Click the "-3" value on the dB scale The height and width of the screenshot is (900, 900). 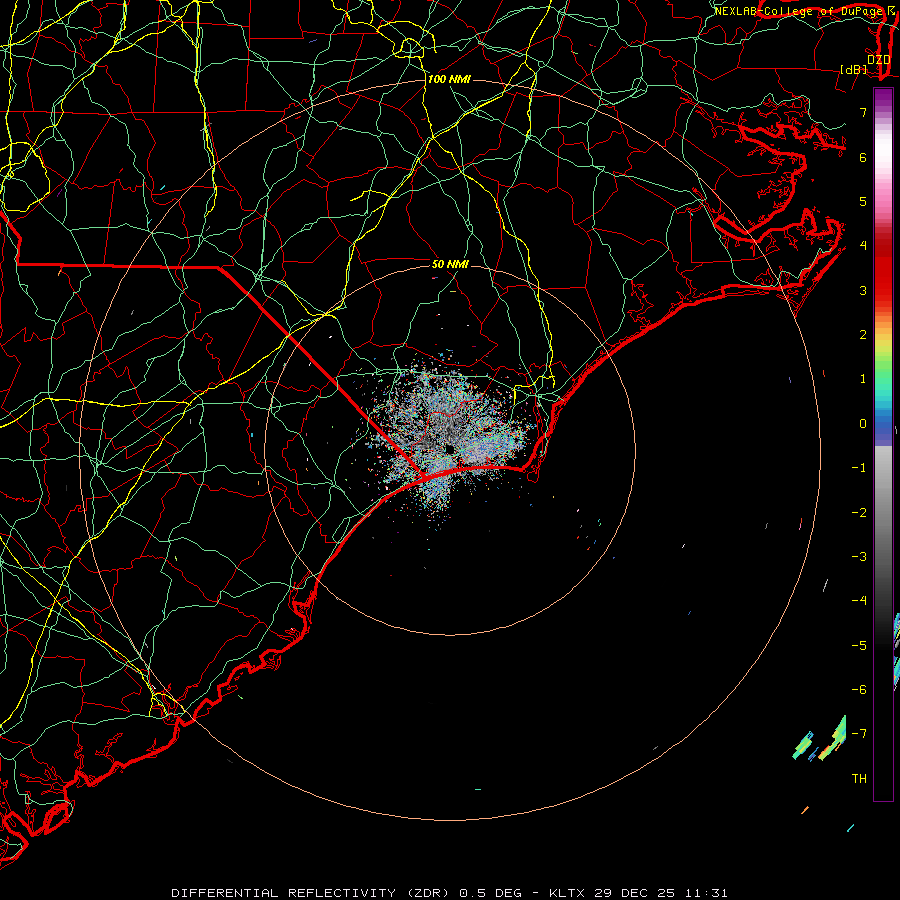coord(859,557)
